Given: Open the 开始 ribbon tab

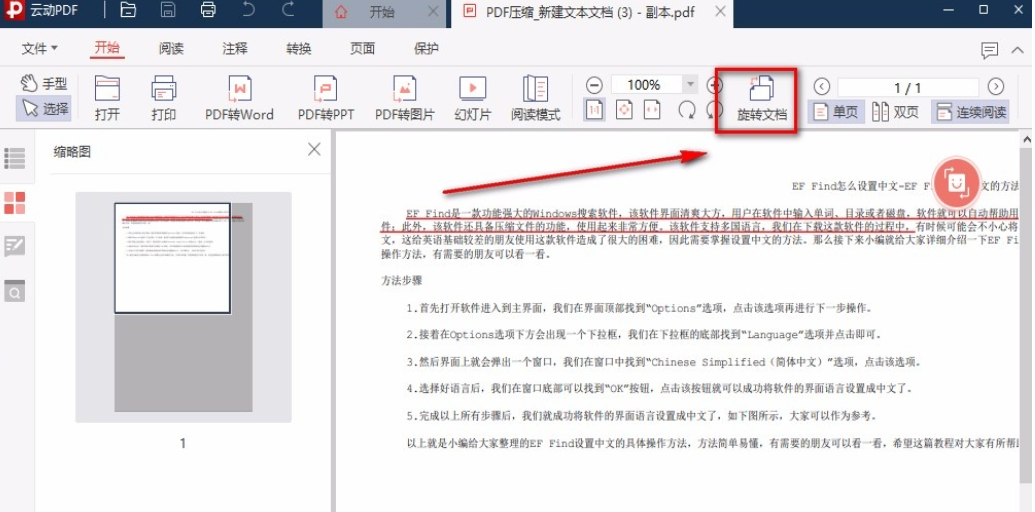Looking at the screenshot, I should pyautogui.click(x=107, y=48).
